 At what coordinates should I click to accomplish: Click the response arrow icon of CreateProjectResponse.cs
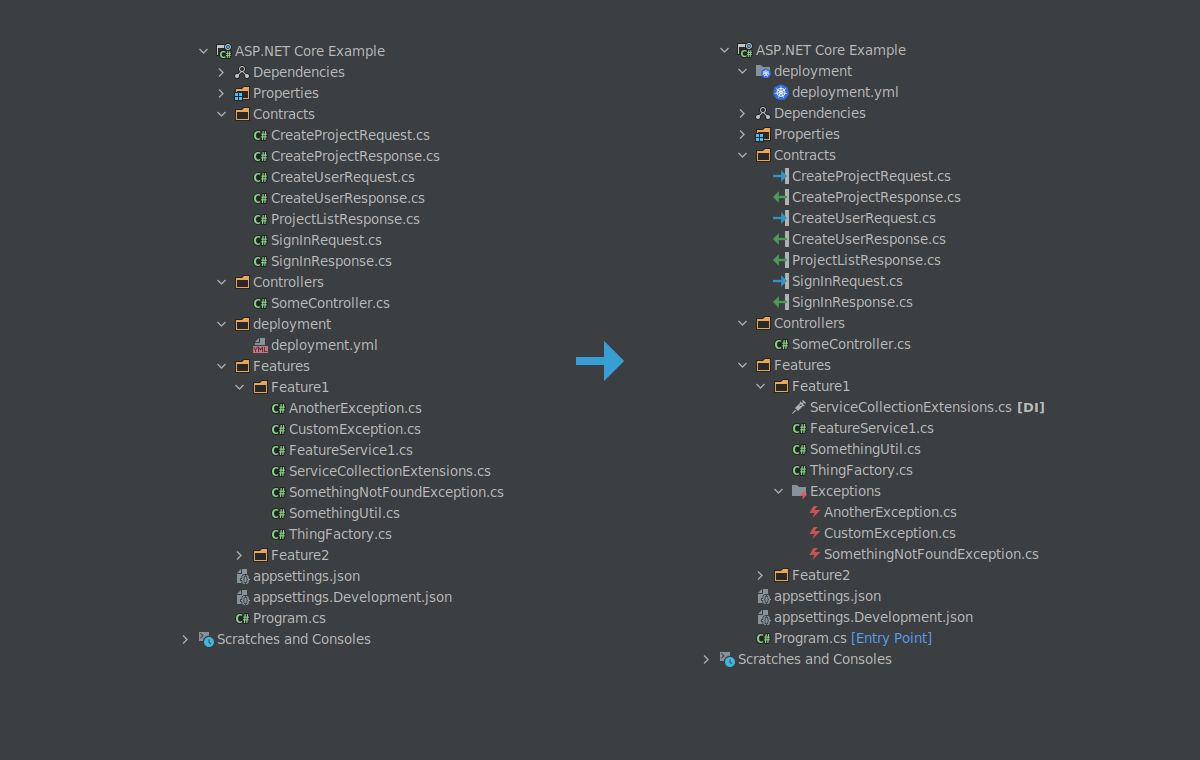point(781,197)
